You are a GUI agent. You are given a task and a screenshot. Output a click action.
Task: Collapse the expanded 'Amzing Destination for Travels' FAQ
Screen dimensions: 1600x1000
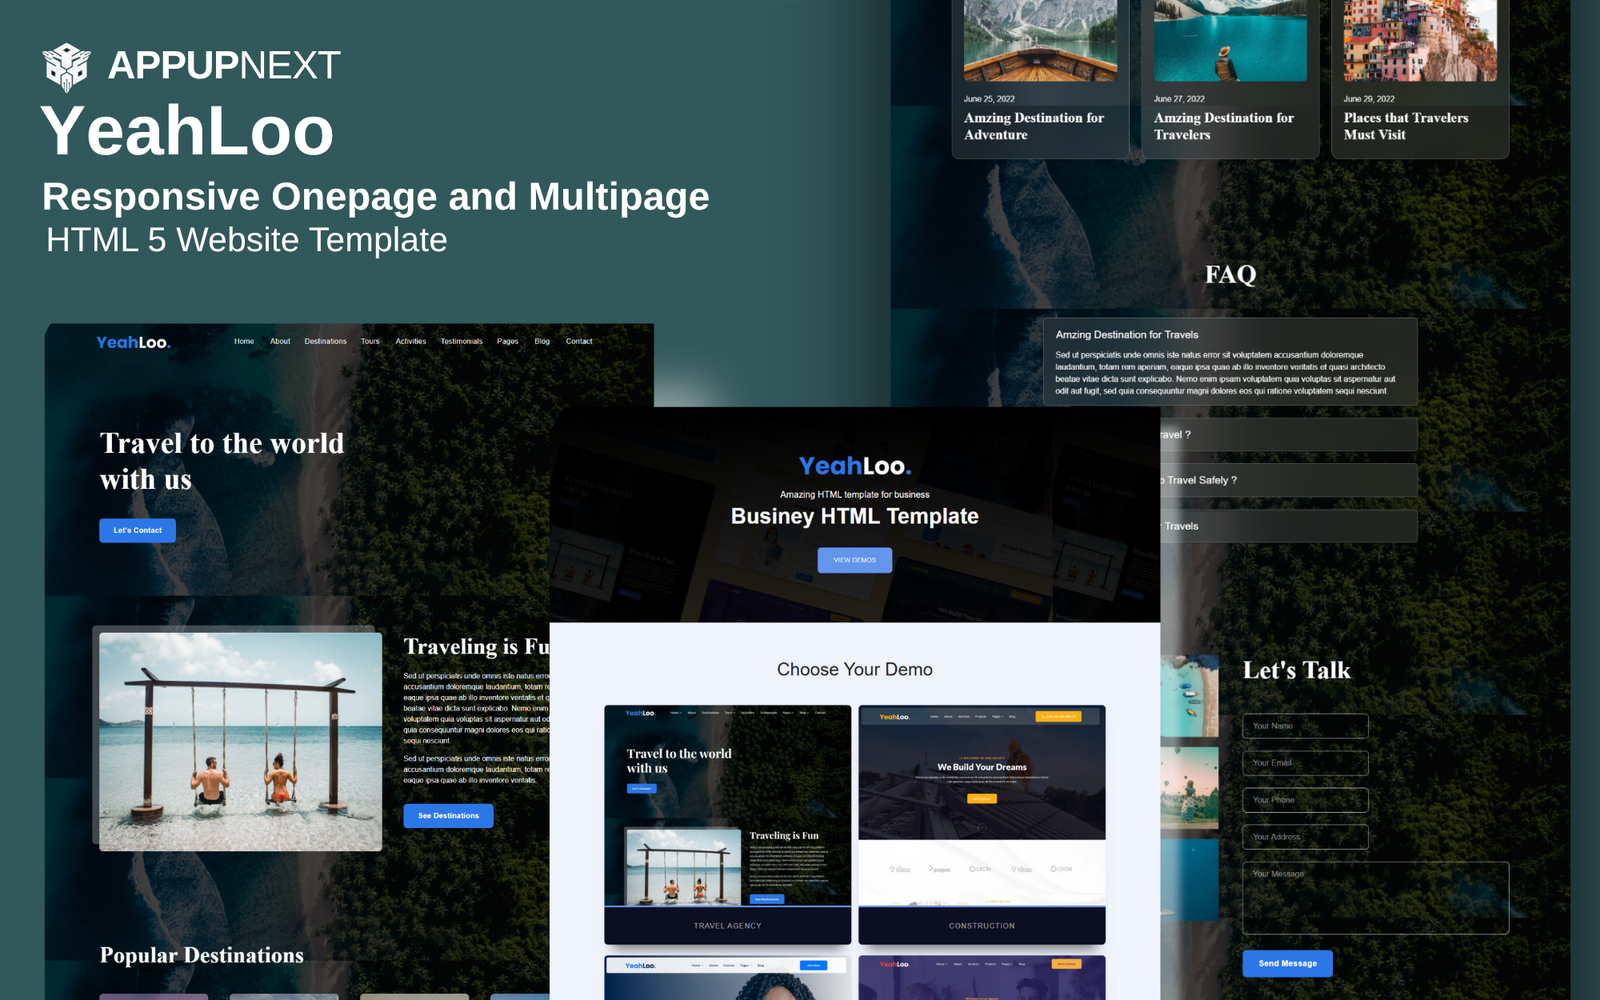click(x=1229, y=335)
